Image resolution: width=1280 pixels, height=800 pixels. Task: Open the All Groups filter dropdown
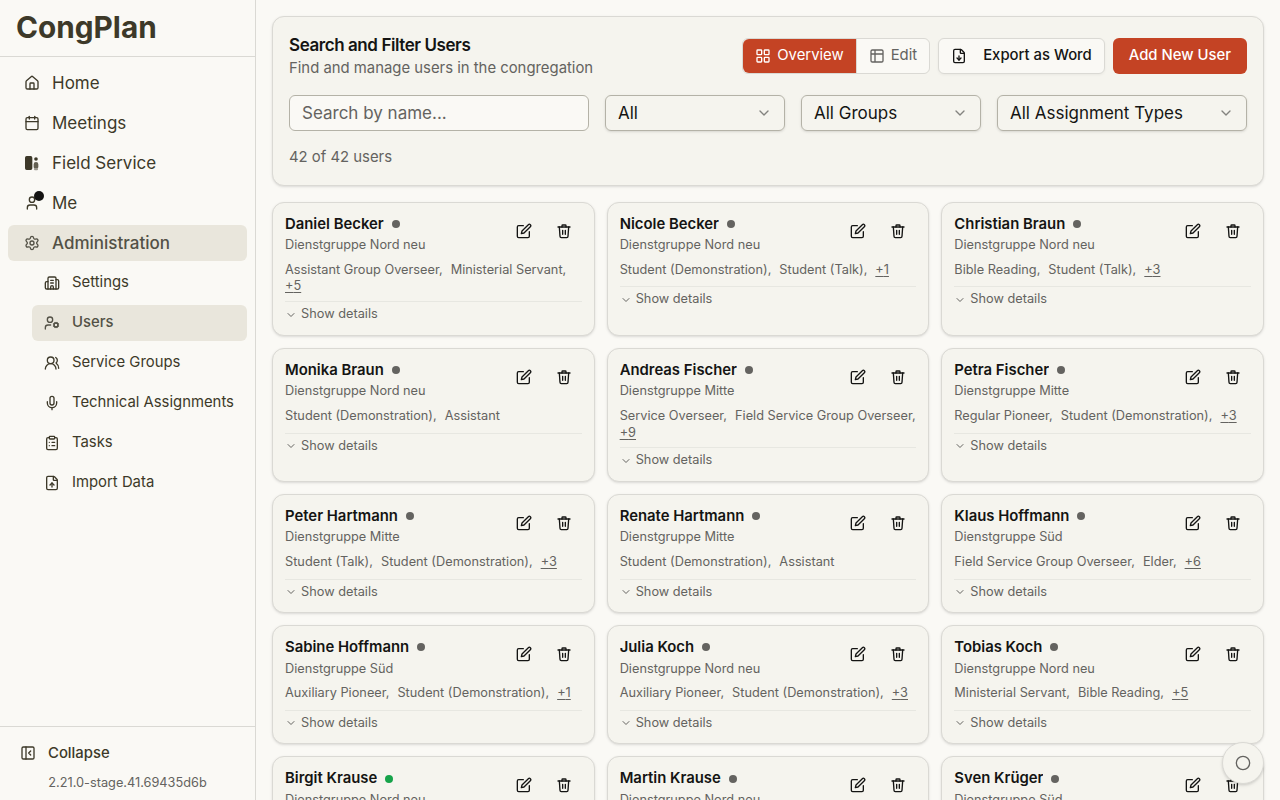point(891,113)
